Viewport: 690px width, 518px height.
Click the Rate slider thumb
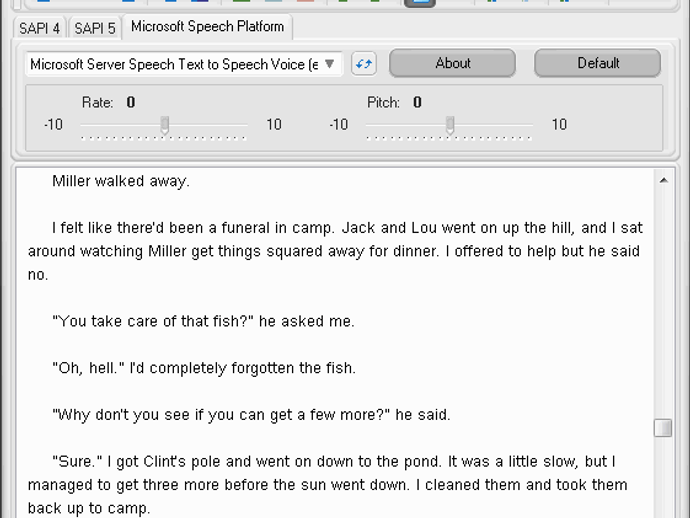(165, 125)
